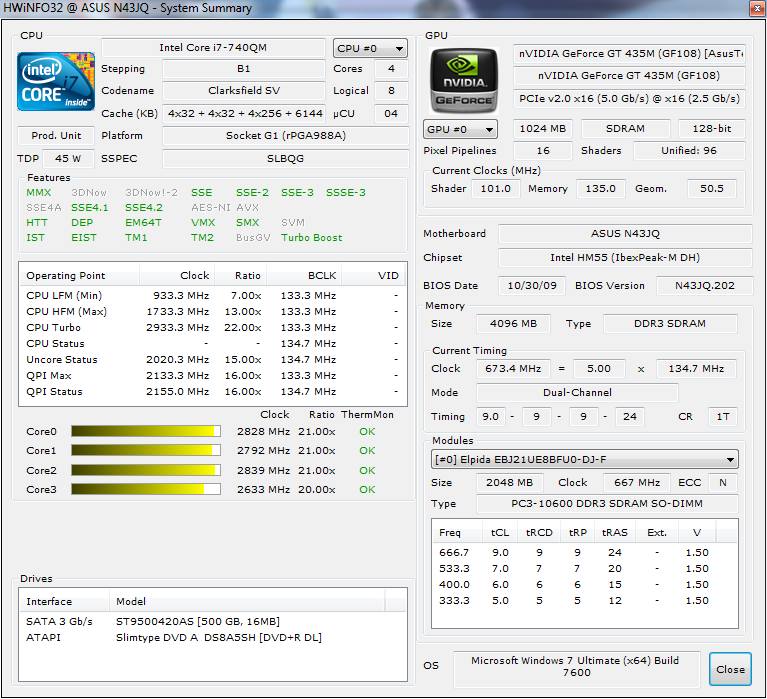Select the QPI Max row

tap(213, 376)
